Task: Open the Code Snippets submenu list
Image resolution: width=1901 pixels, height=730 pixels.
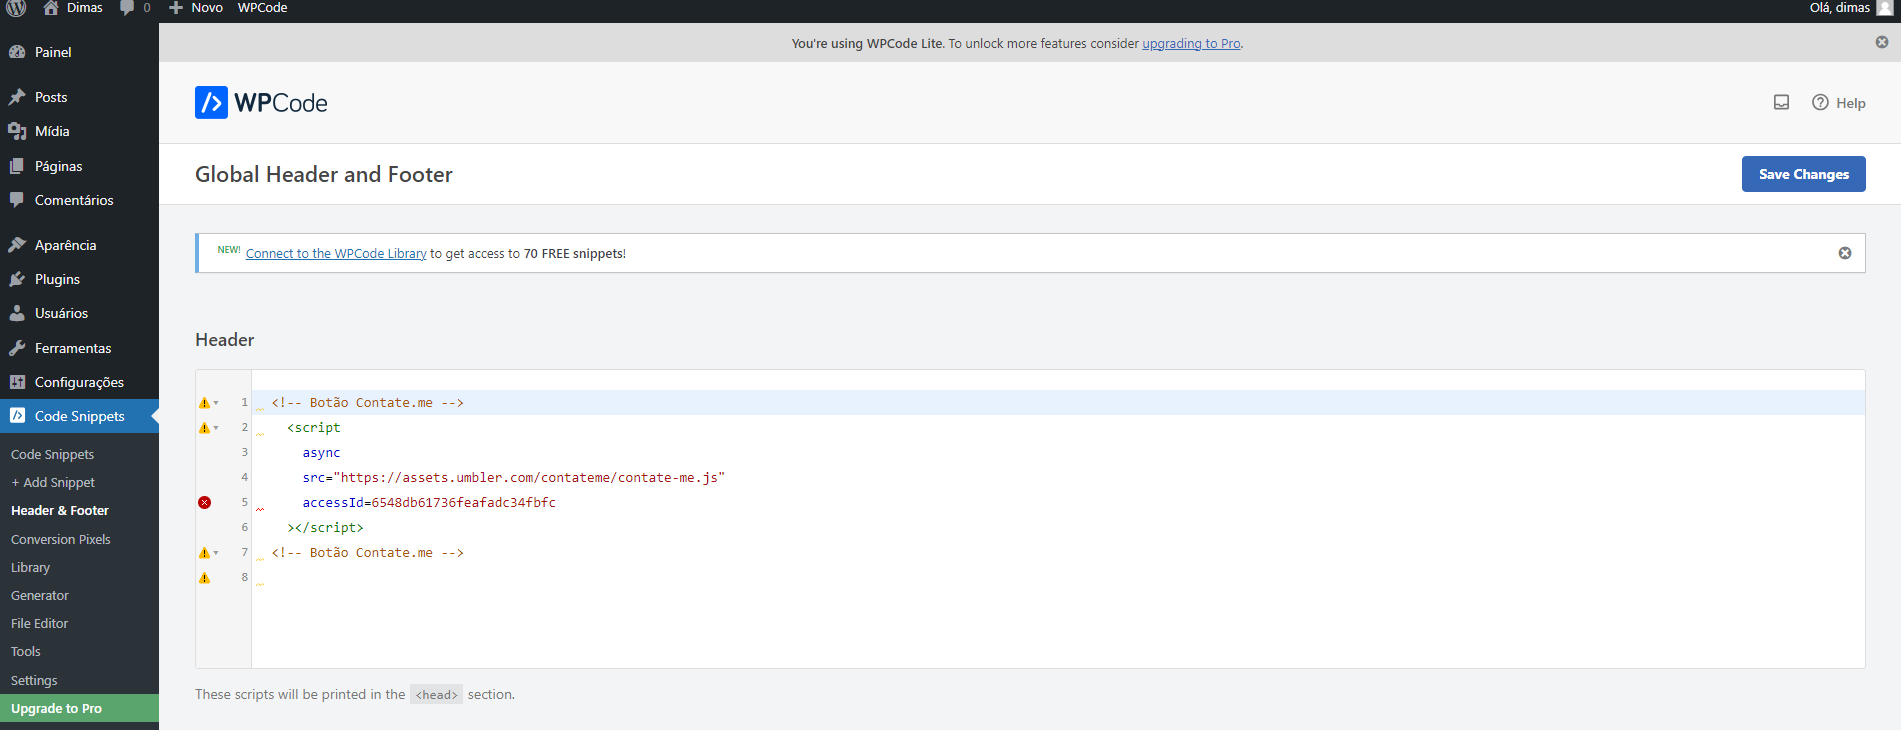Action: click(52, 454)
